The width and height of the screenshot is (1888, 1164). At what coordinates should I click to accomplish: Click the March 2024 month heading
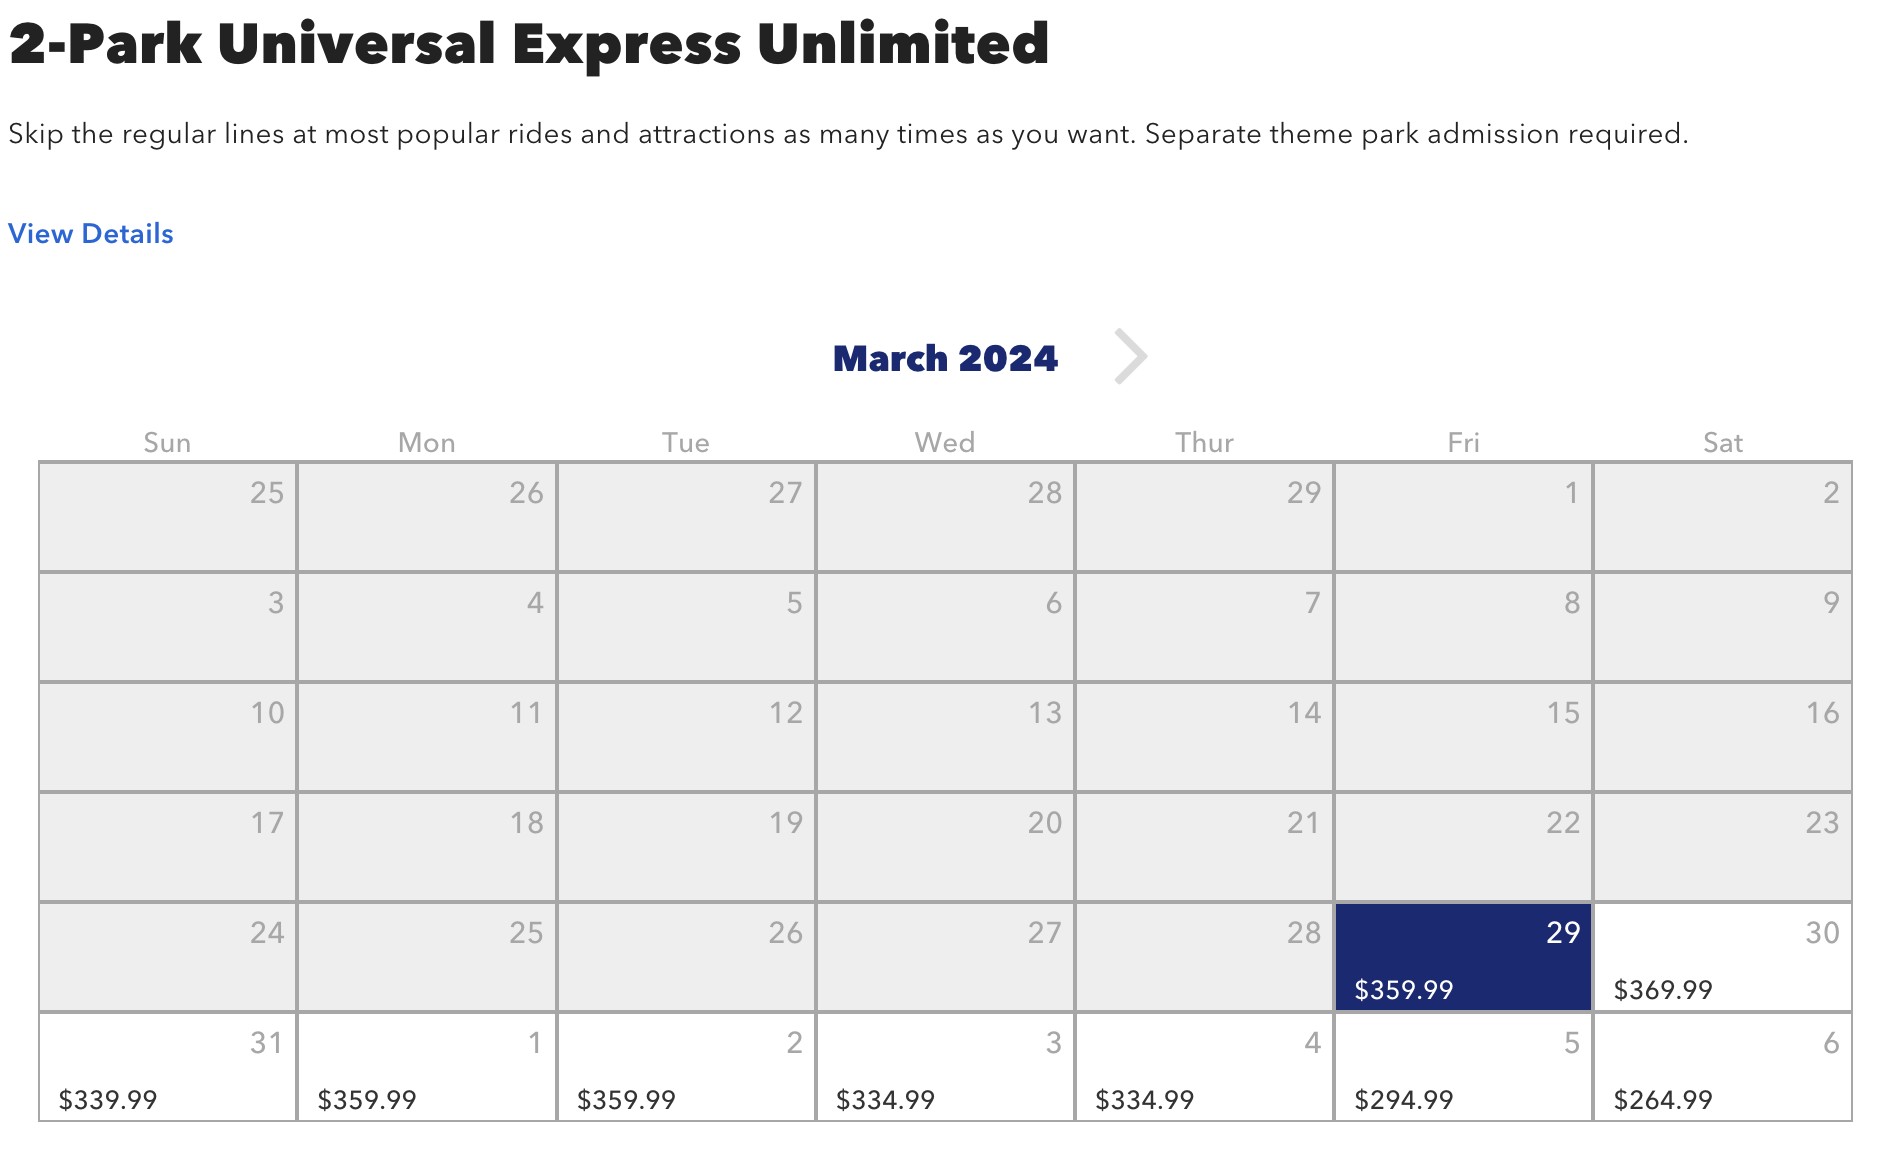tap(945, 359)
